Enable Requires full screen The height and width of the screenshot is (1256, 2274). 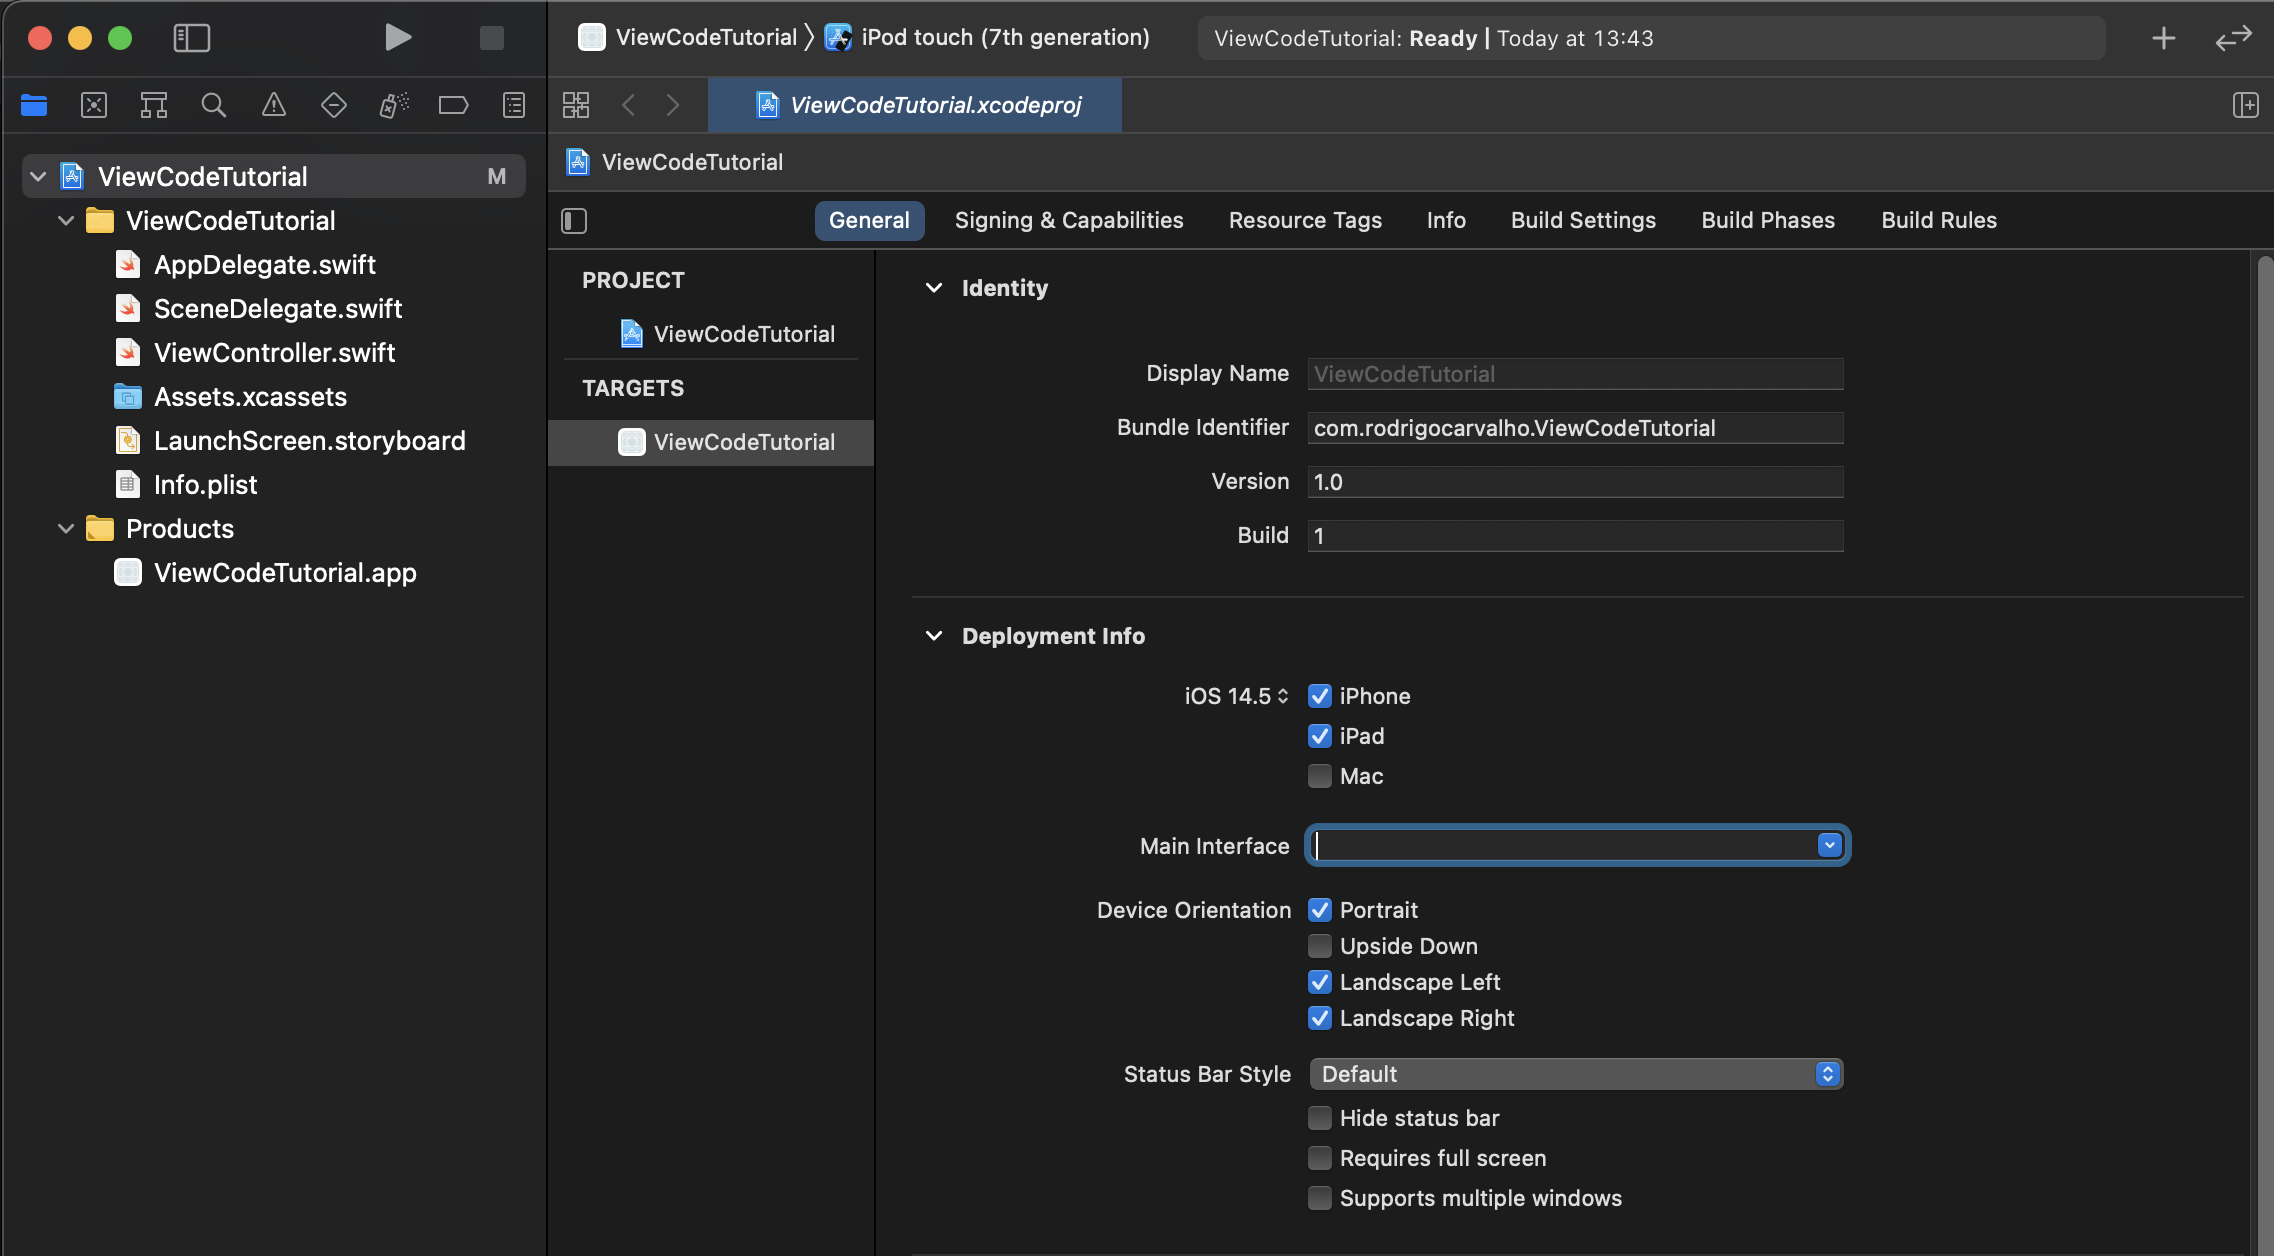pyautogui.click(x=1320, y=1158)
